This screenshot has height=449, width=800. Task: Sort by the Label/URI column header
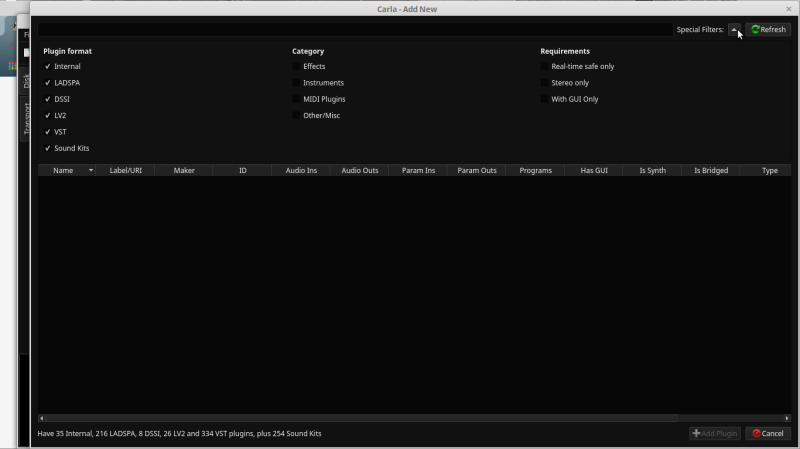(126, 170)
